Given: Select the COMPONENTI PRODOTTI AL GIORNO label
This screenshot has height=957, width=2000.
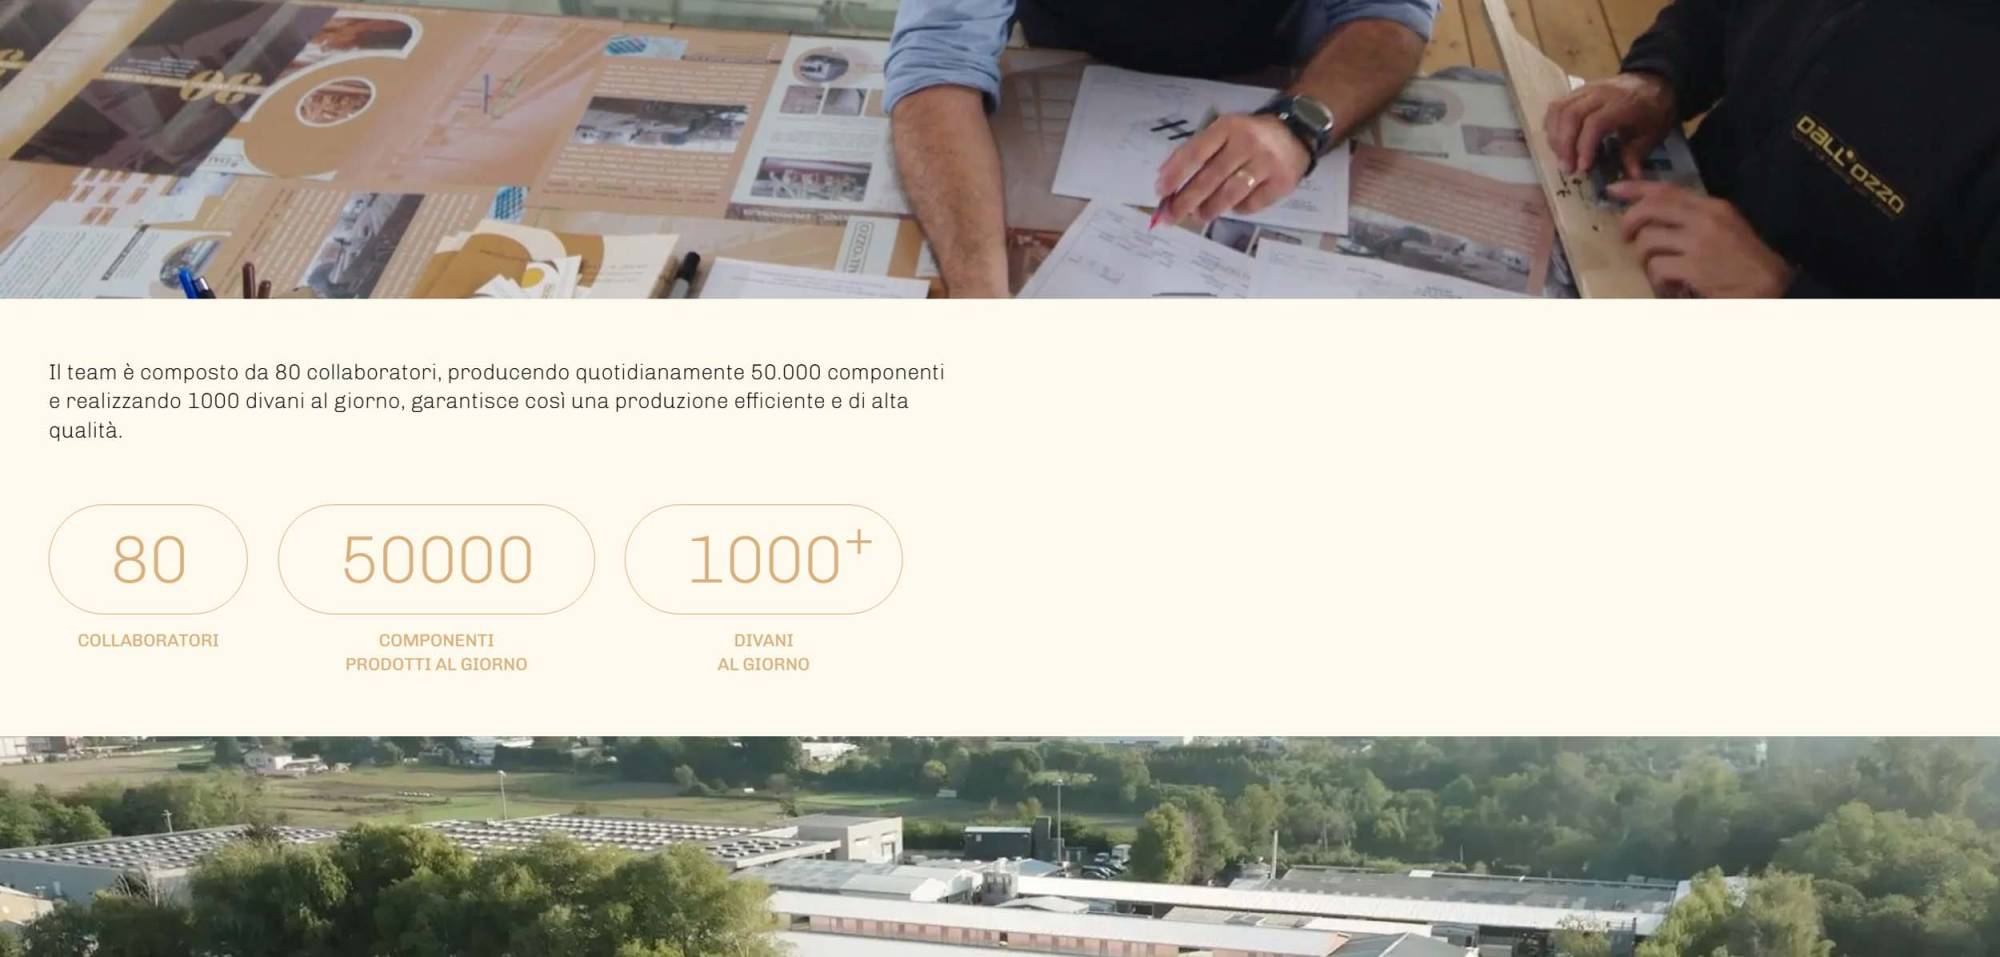Looking at the screenshot, I should 436,652.
